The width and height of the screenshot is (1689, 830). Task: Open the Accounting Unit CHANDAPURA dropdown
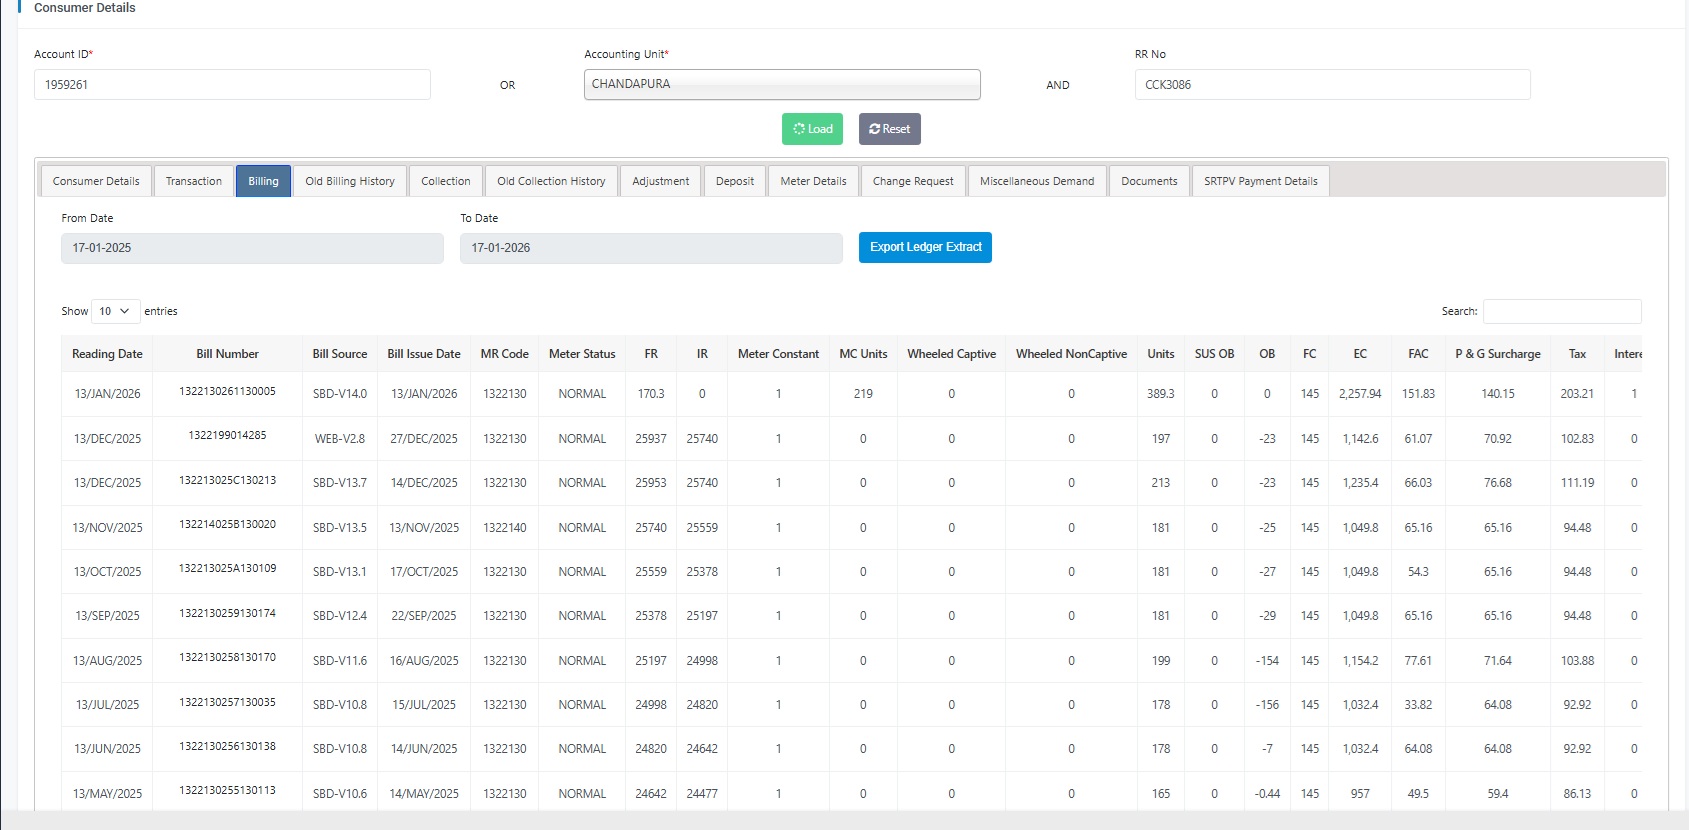coord(781,85)
